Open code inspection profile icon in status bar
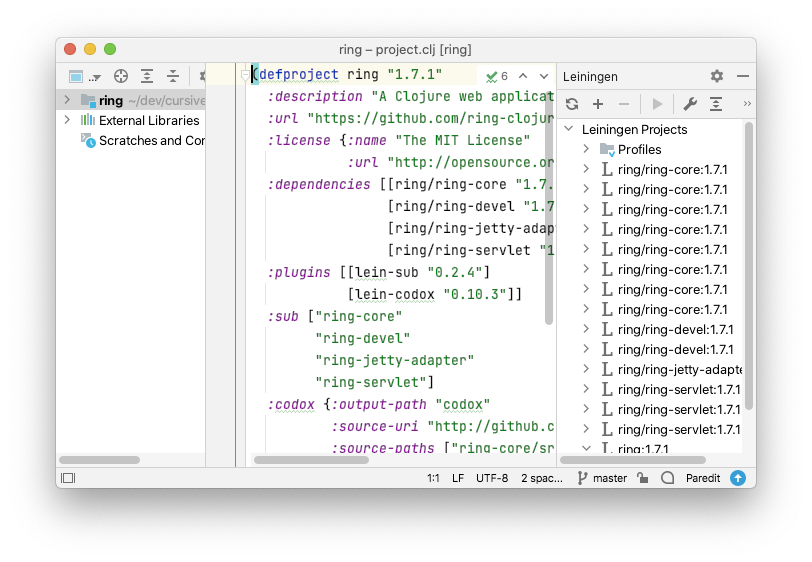812x562 pixels. coord(668,478)
